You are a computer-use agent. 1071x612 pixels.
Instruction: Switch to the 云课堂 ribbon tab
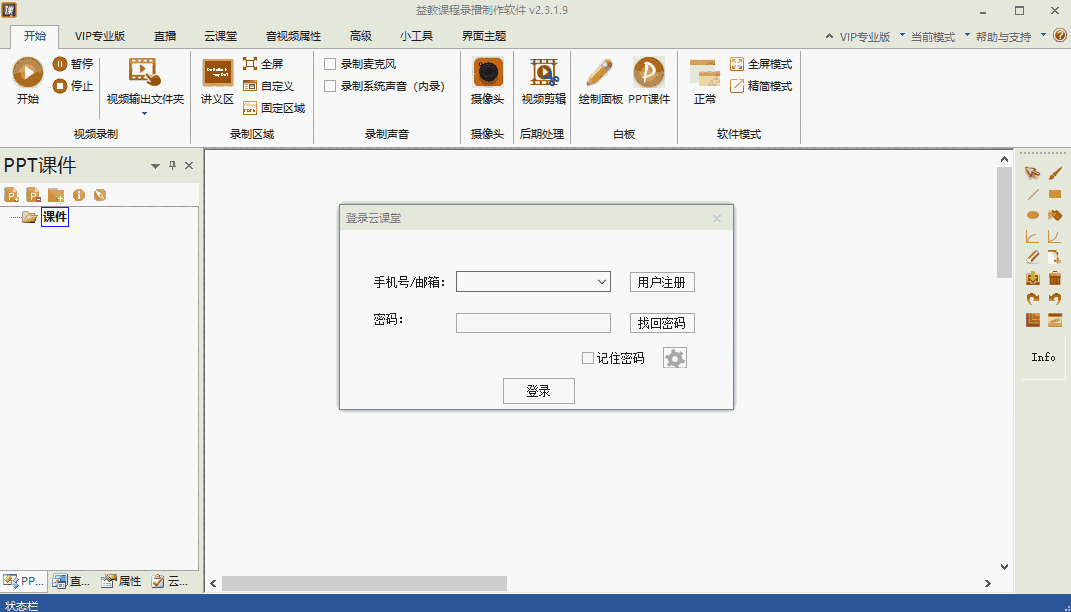pyautogui.click(x=220, y=36)
